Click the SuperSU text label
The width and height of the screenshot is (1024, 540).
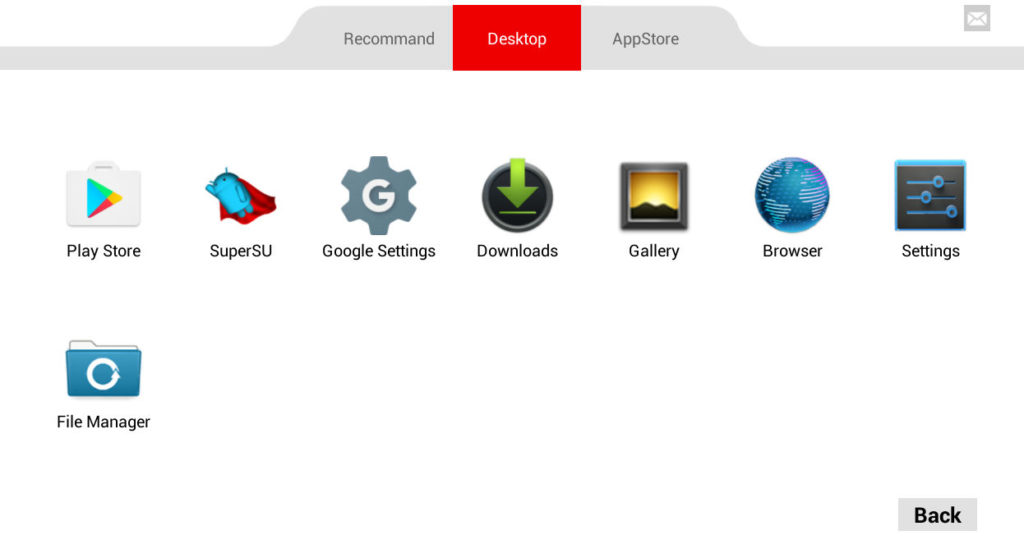coord(240,251)
